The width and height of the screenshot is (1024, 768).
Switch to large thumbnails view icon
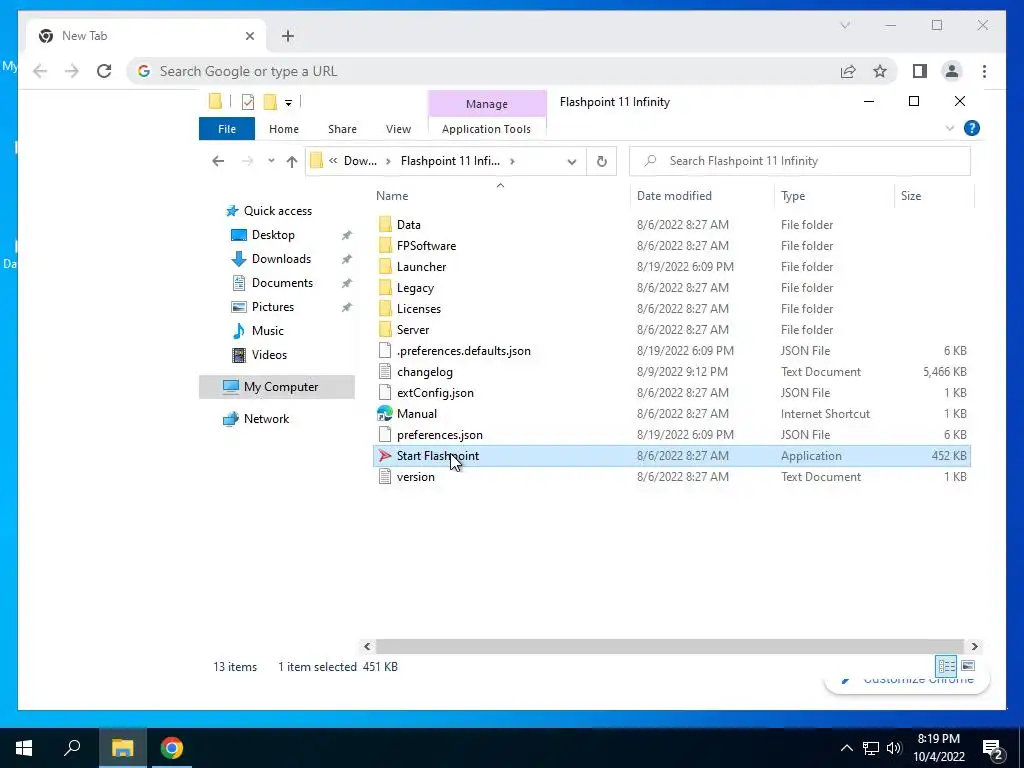pos(968,666)
